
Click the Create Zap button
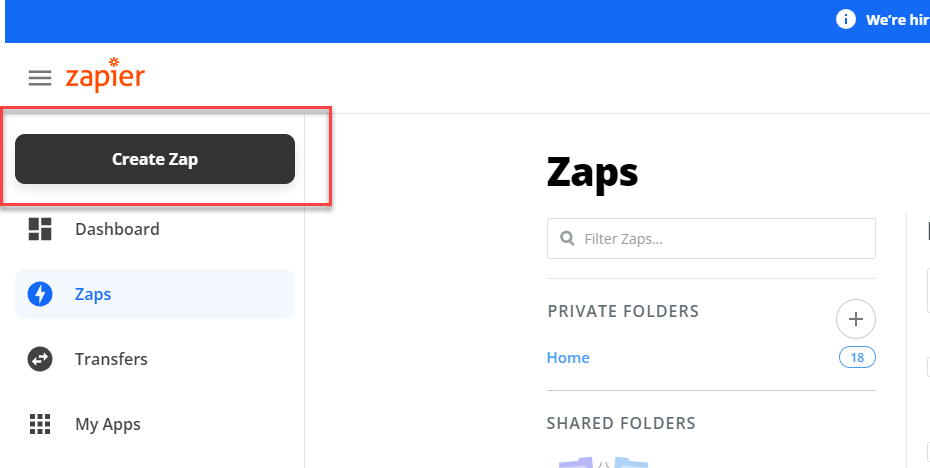155,159
